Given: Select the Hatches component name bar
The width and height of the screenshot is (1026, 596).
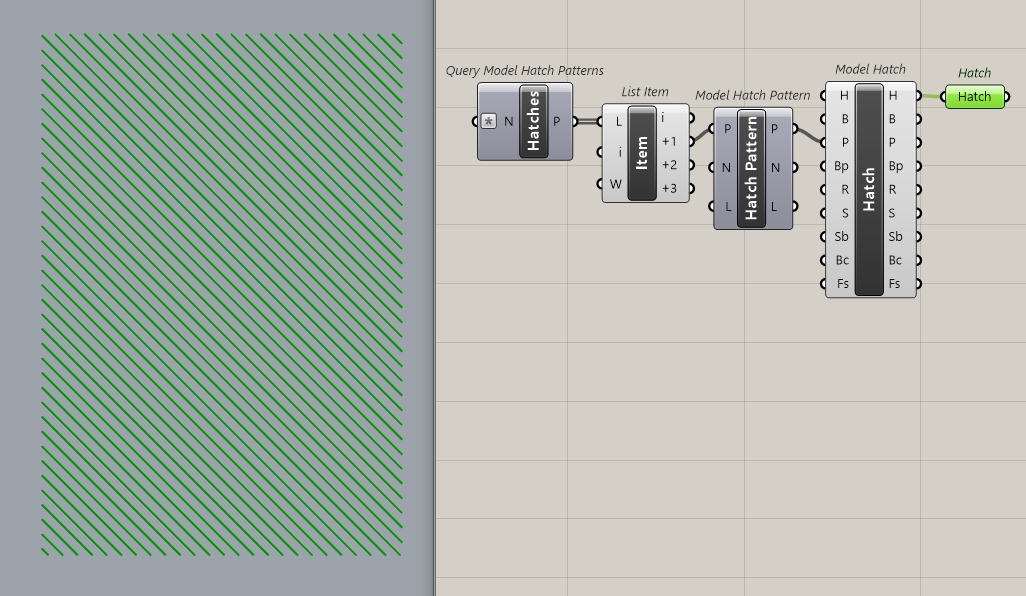Looking at the screenshot, I should point(534,121).
